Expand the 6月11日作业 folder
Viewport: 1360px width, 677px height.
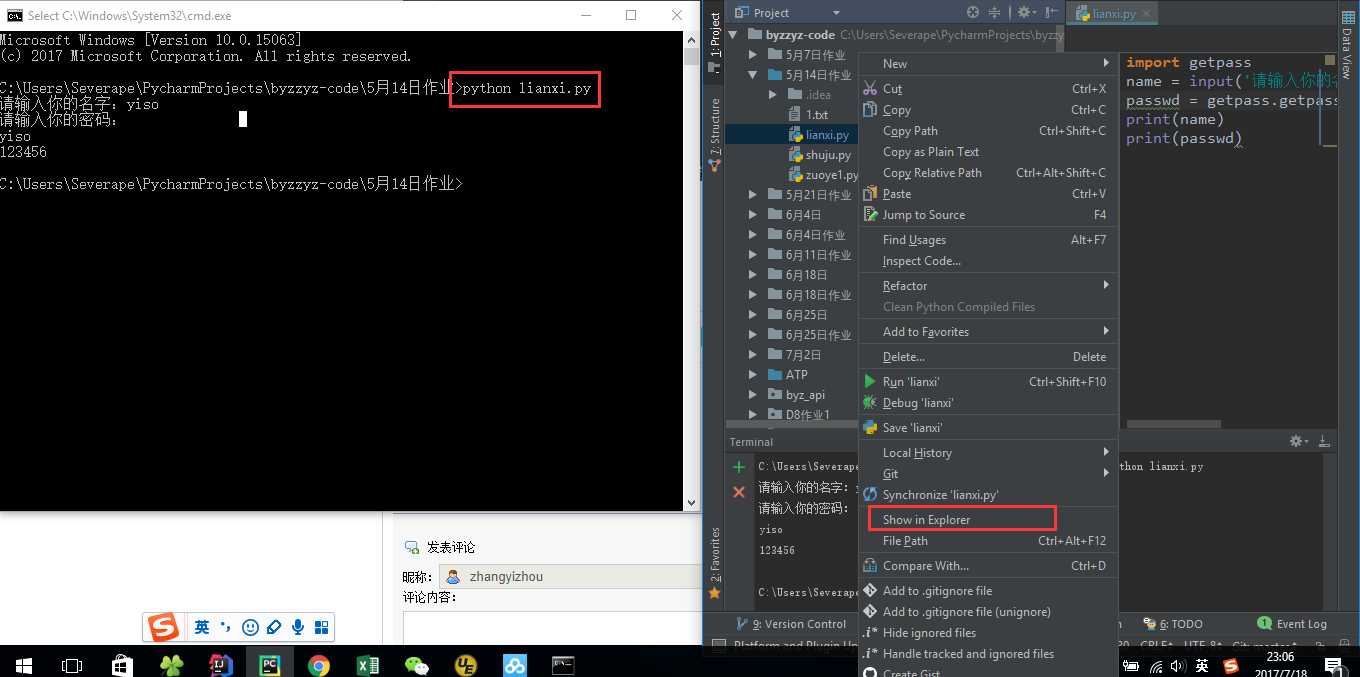click(753, 255)
